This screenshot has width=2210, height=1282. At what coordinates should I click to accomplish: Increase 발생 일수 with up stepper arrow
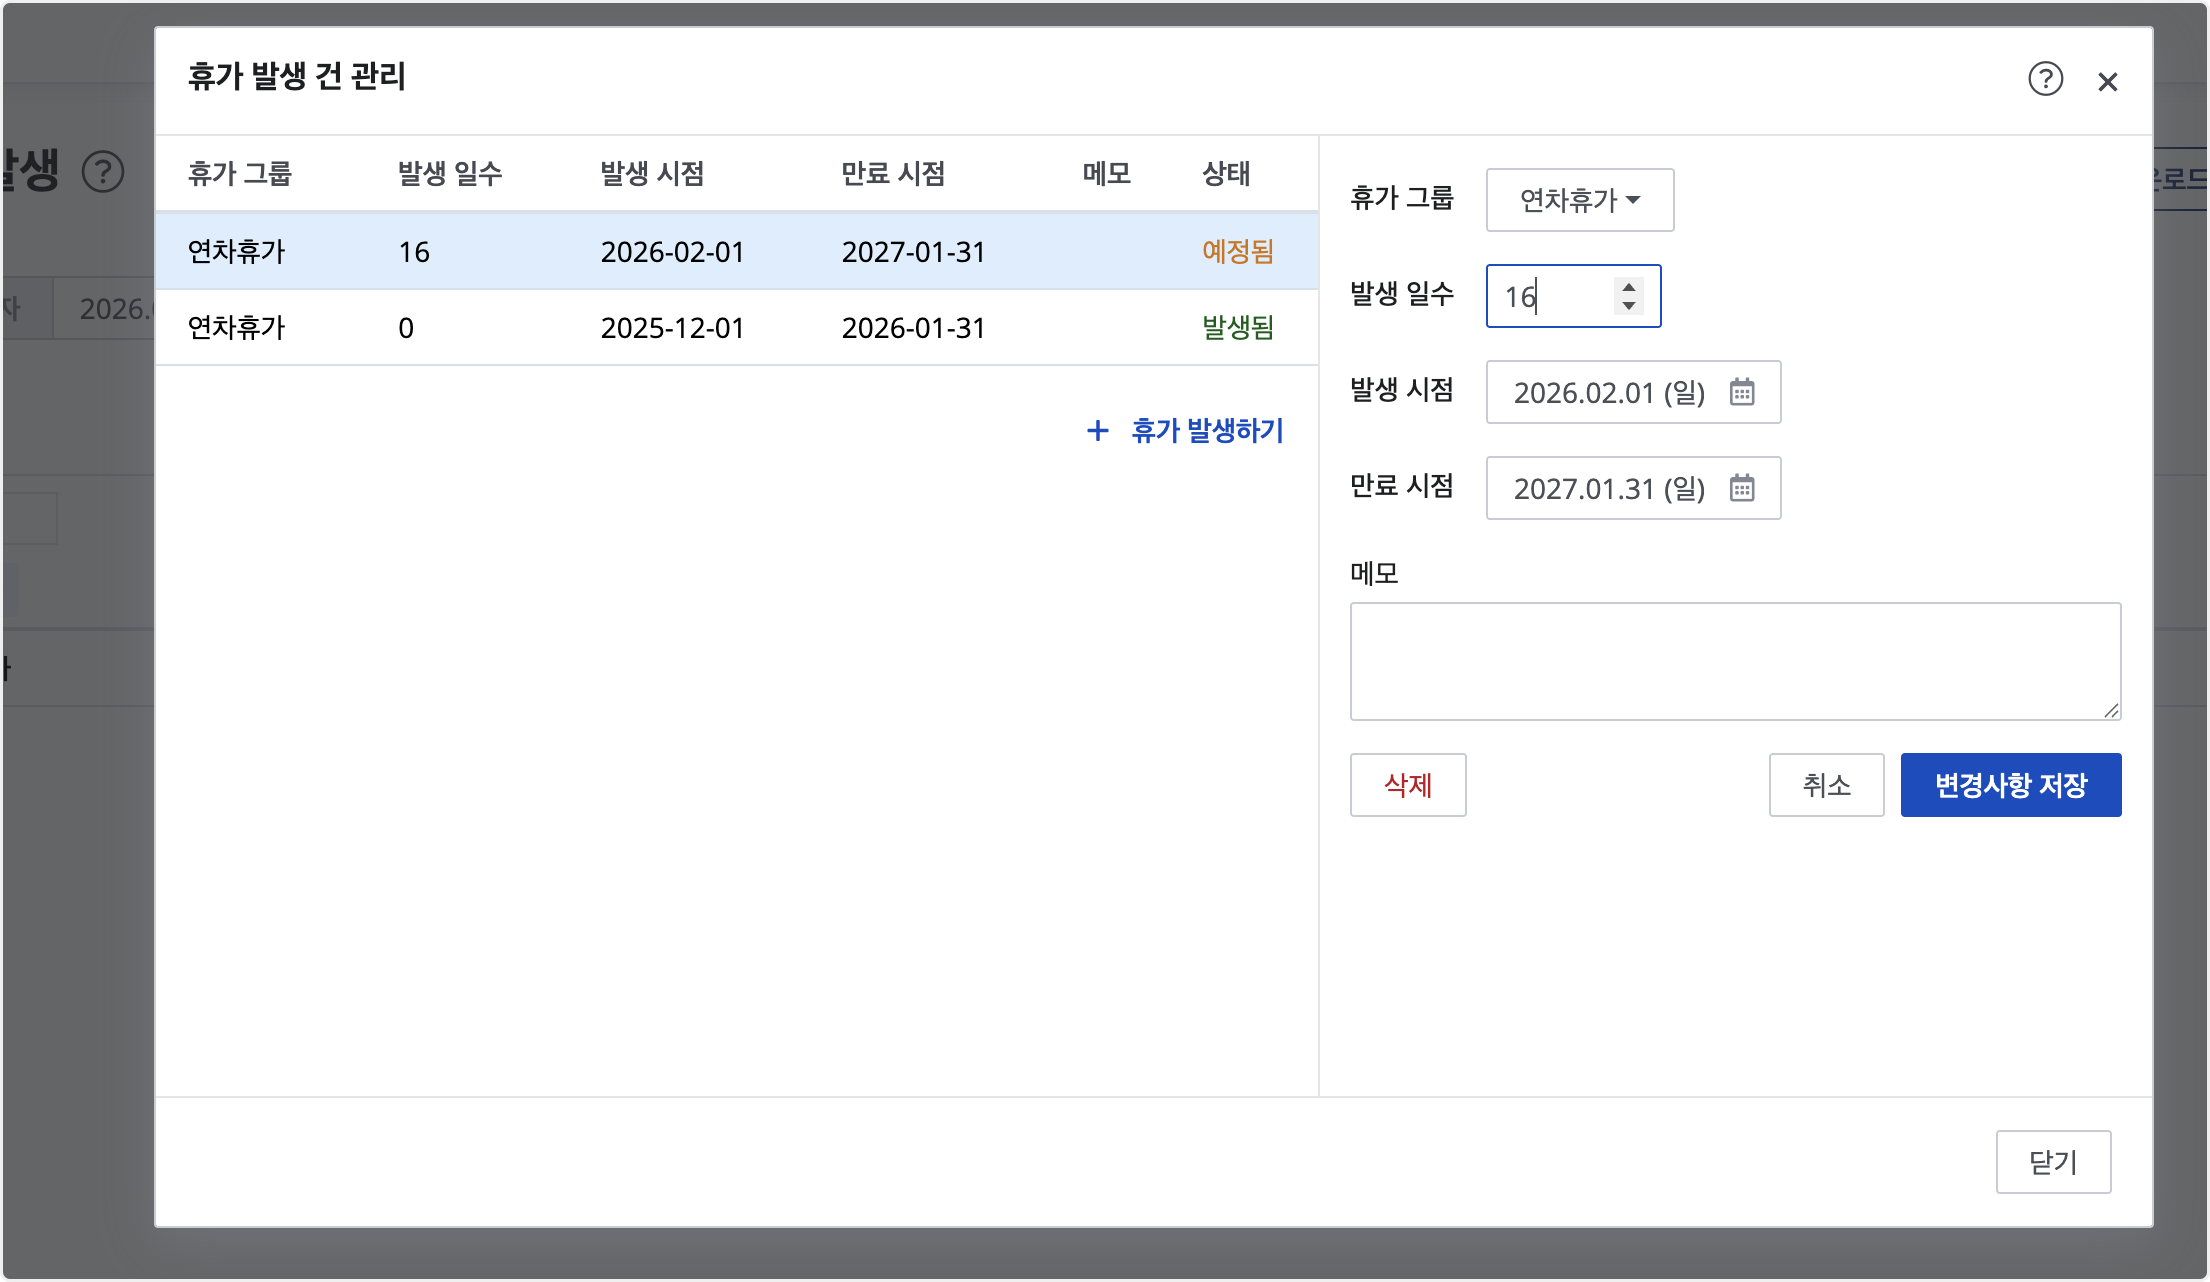pyautogui.click(x=1629, y=287)
